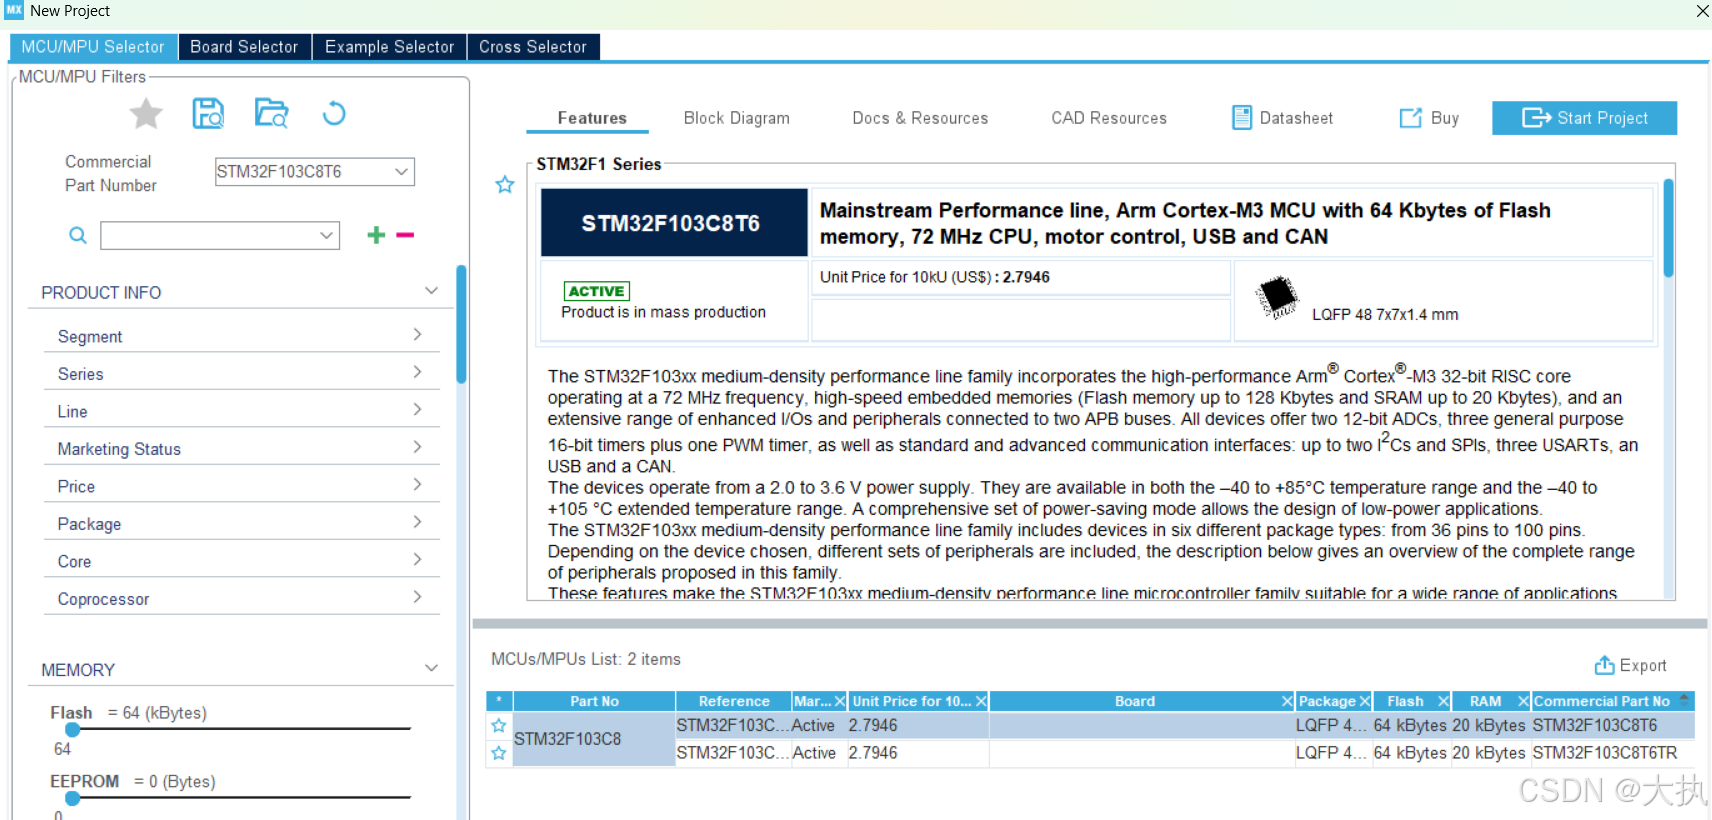Click the description panel vertical scrollbar
Screen dimensions: 1712x820
pyautogui.click(x=1668, y=228)
